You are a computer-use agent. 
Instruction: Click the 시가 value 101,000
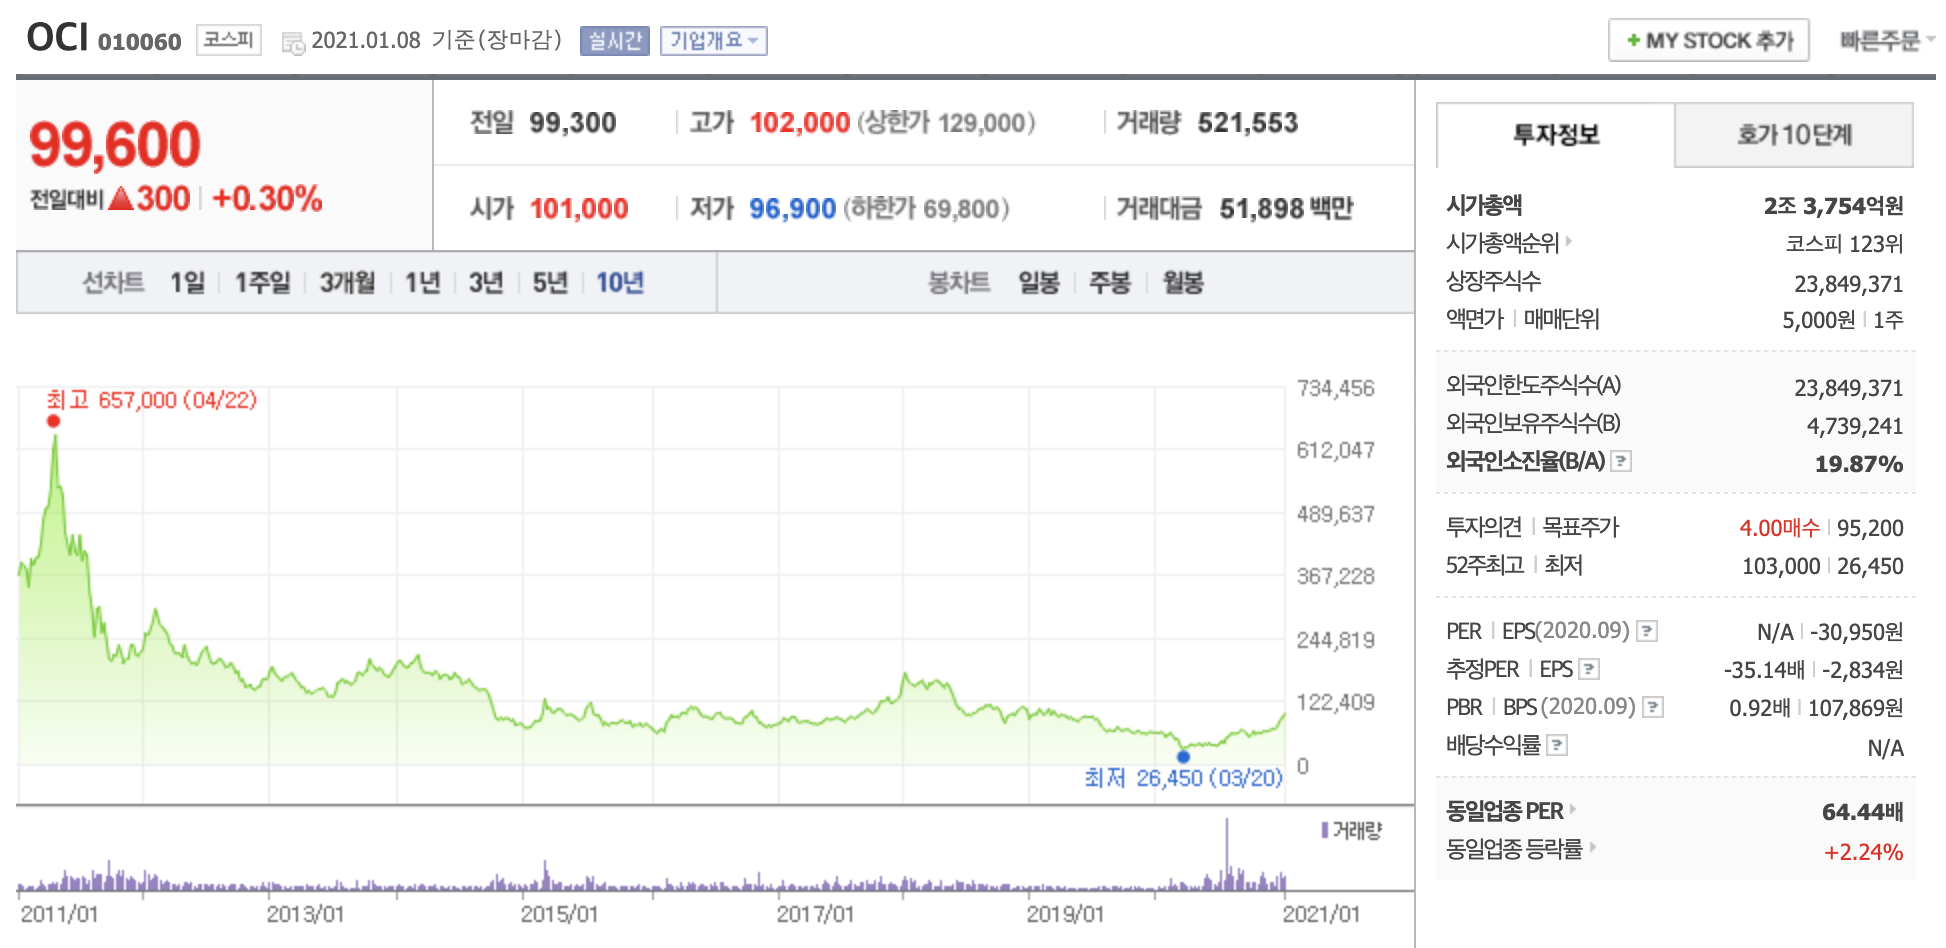(579, 209)
